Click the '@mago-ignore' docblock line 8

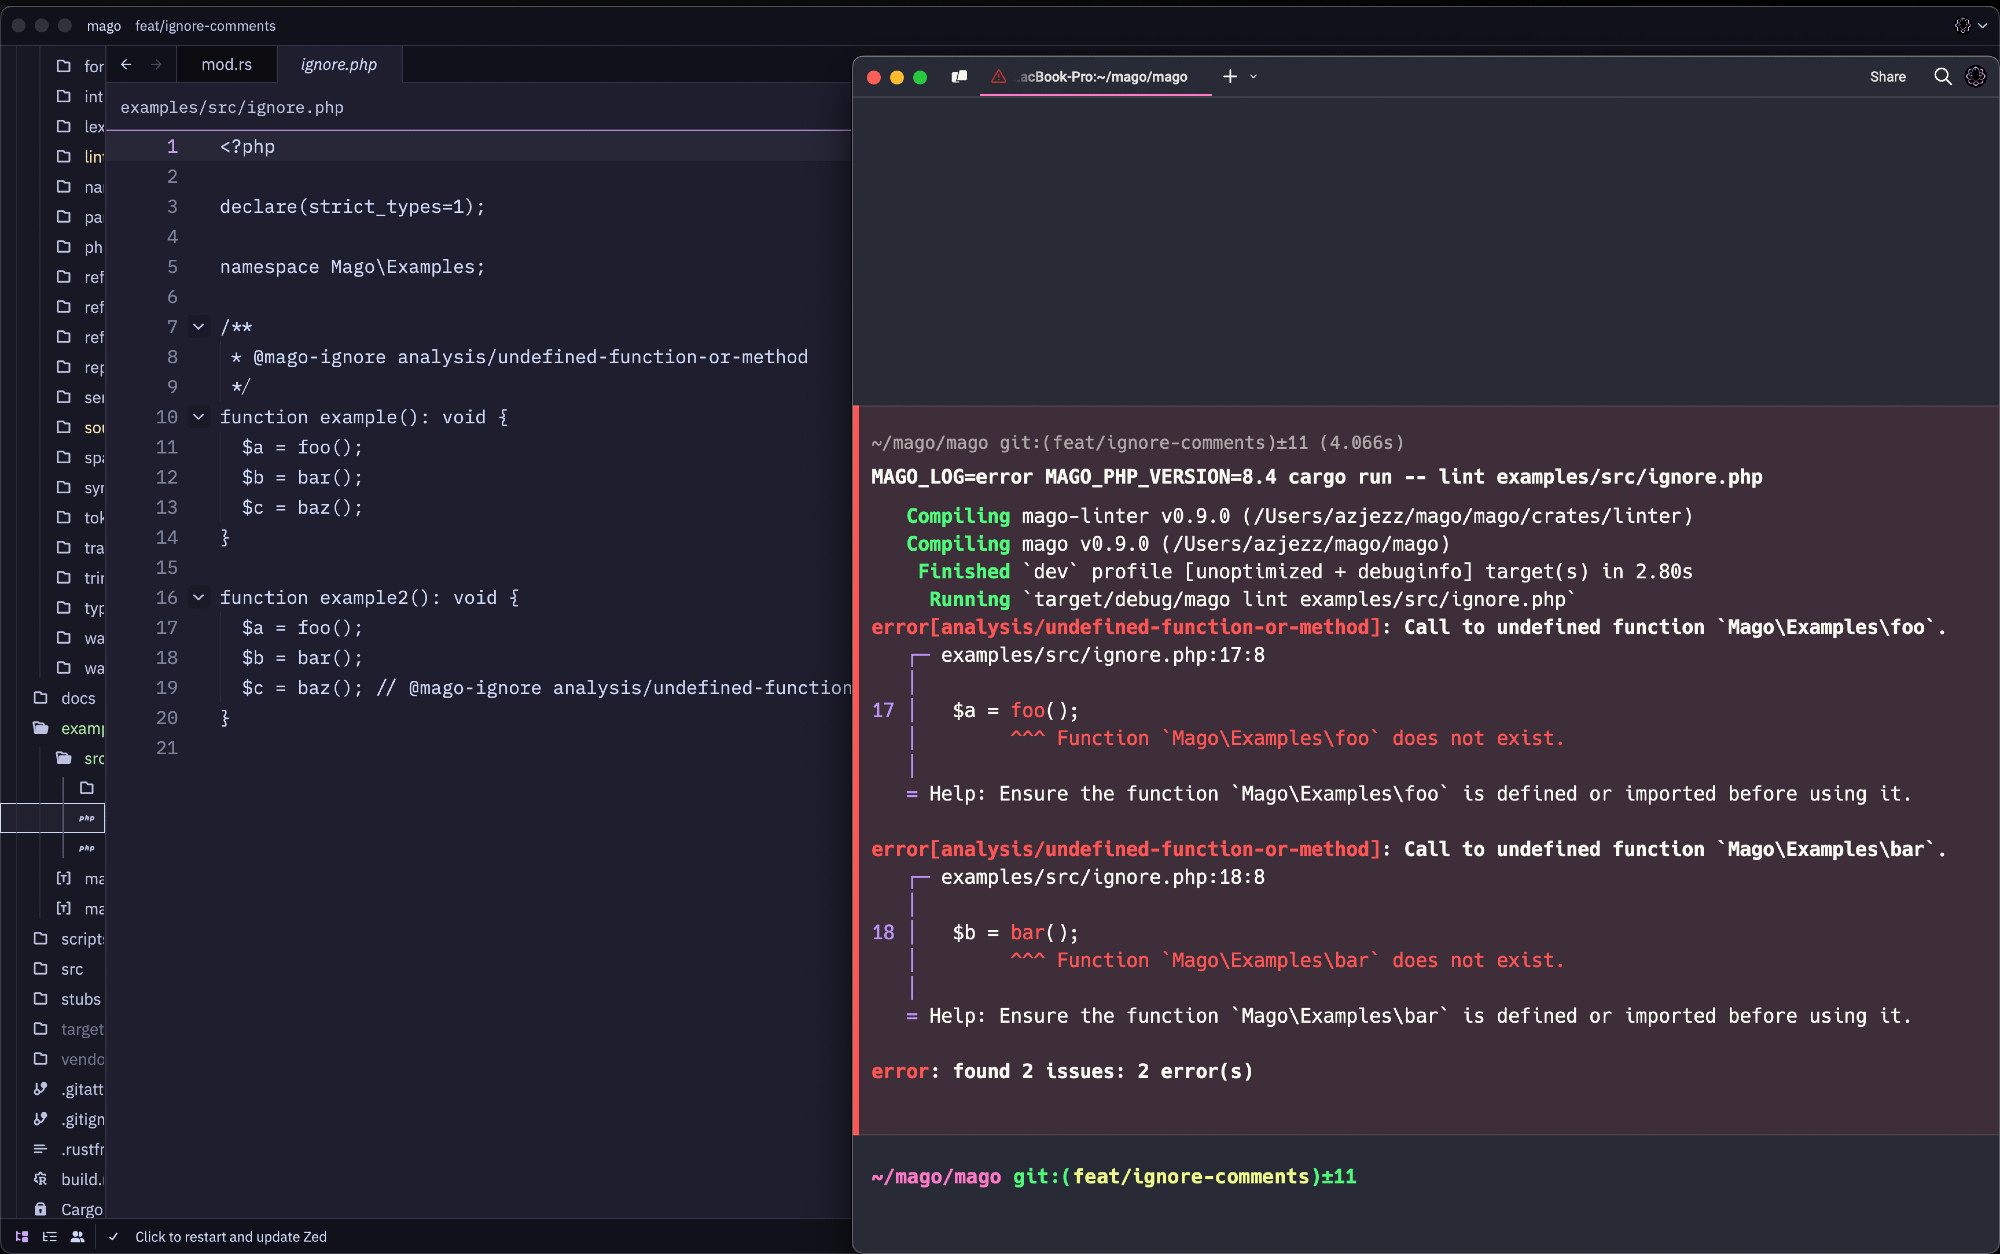click(x=519, y=357)
